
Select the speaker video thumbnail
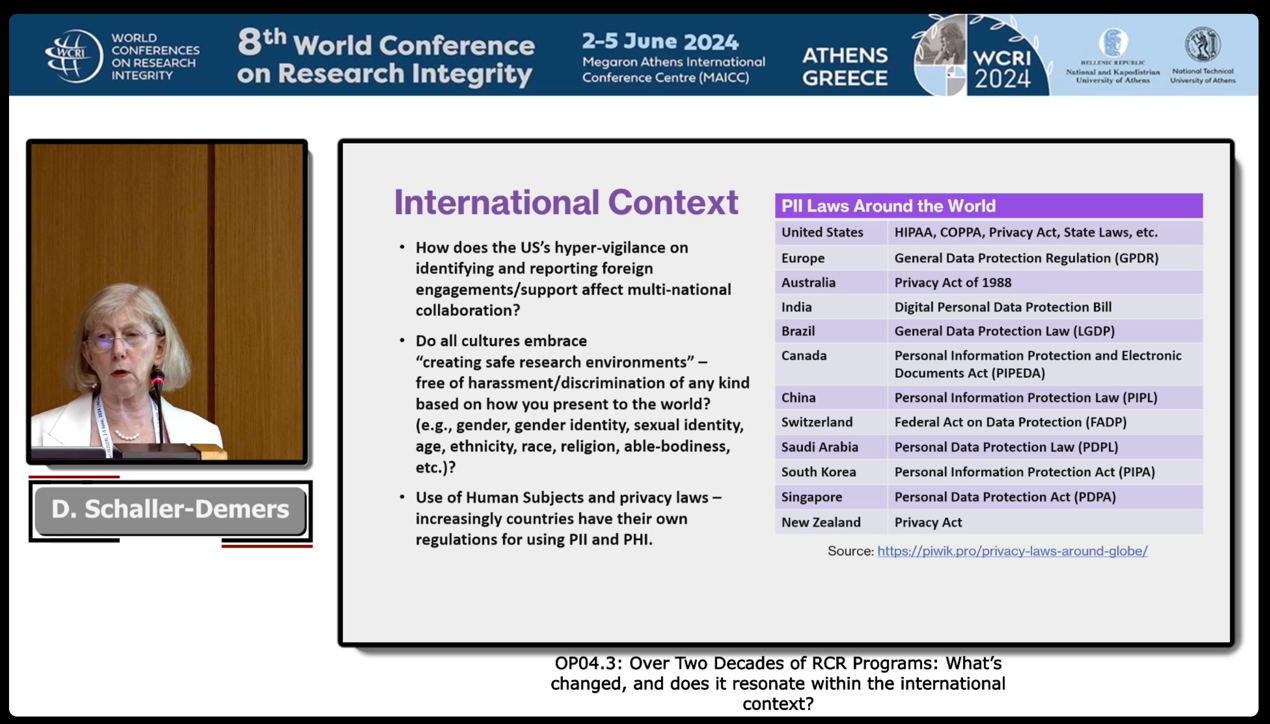[x=167, y=301]
